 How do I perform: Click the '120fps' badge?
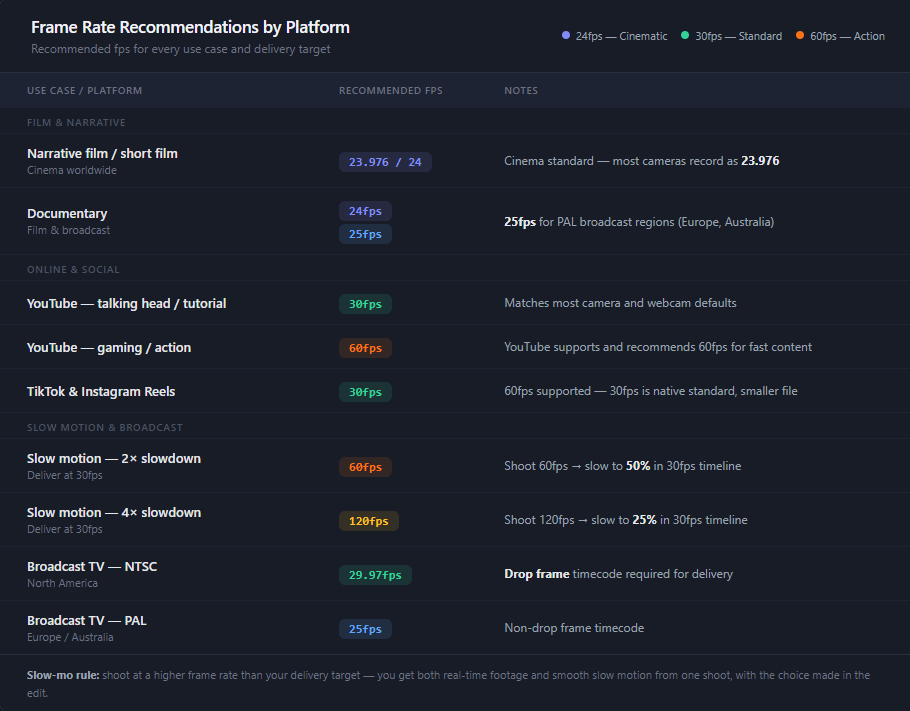(369, 521)
